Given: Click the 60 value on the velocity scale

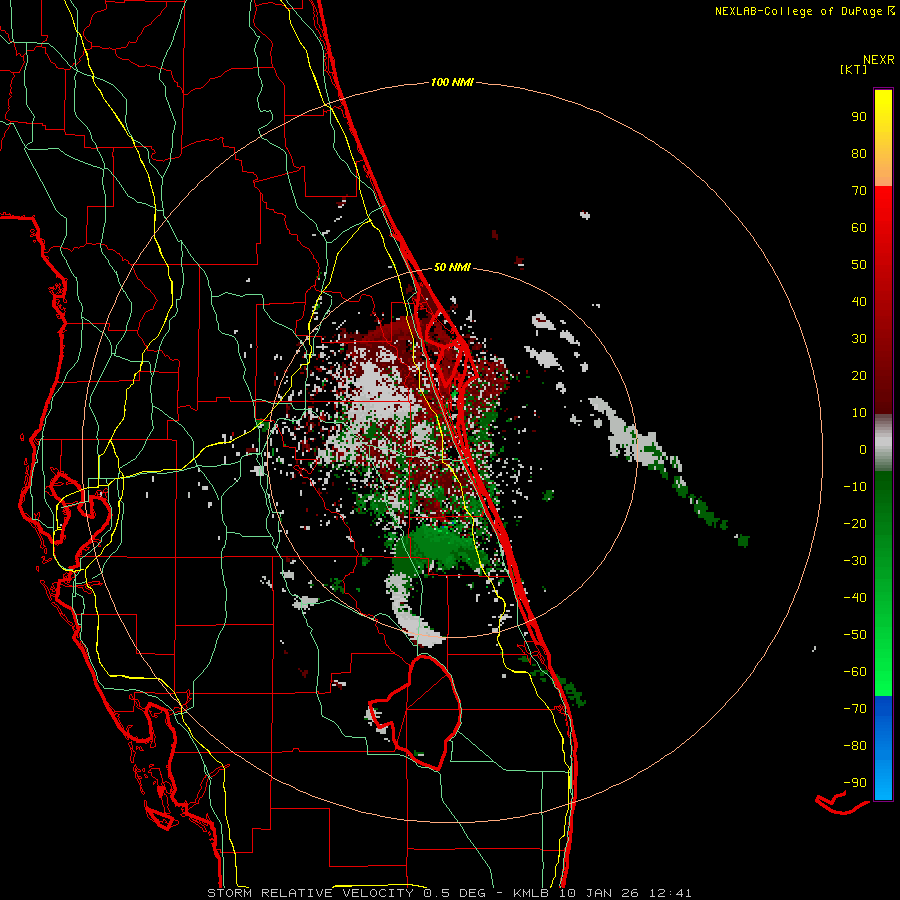Looking at the screenshot, I should 859,228.
